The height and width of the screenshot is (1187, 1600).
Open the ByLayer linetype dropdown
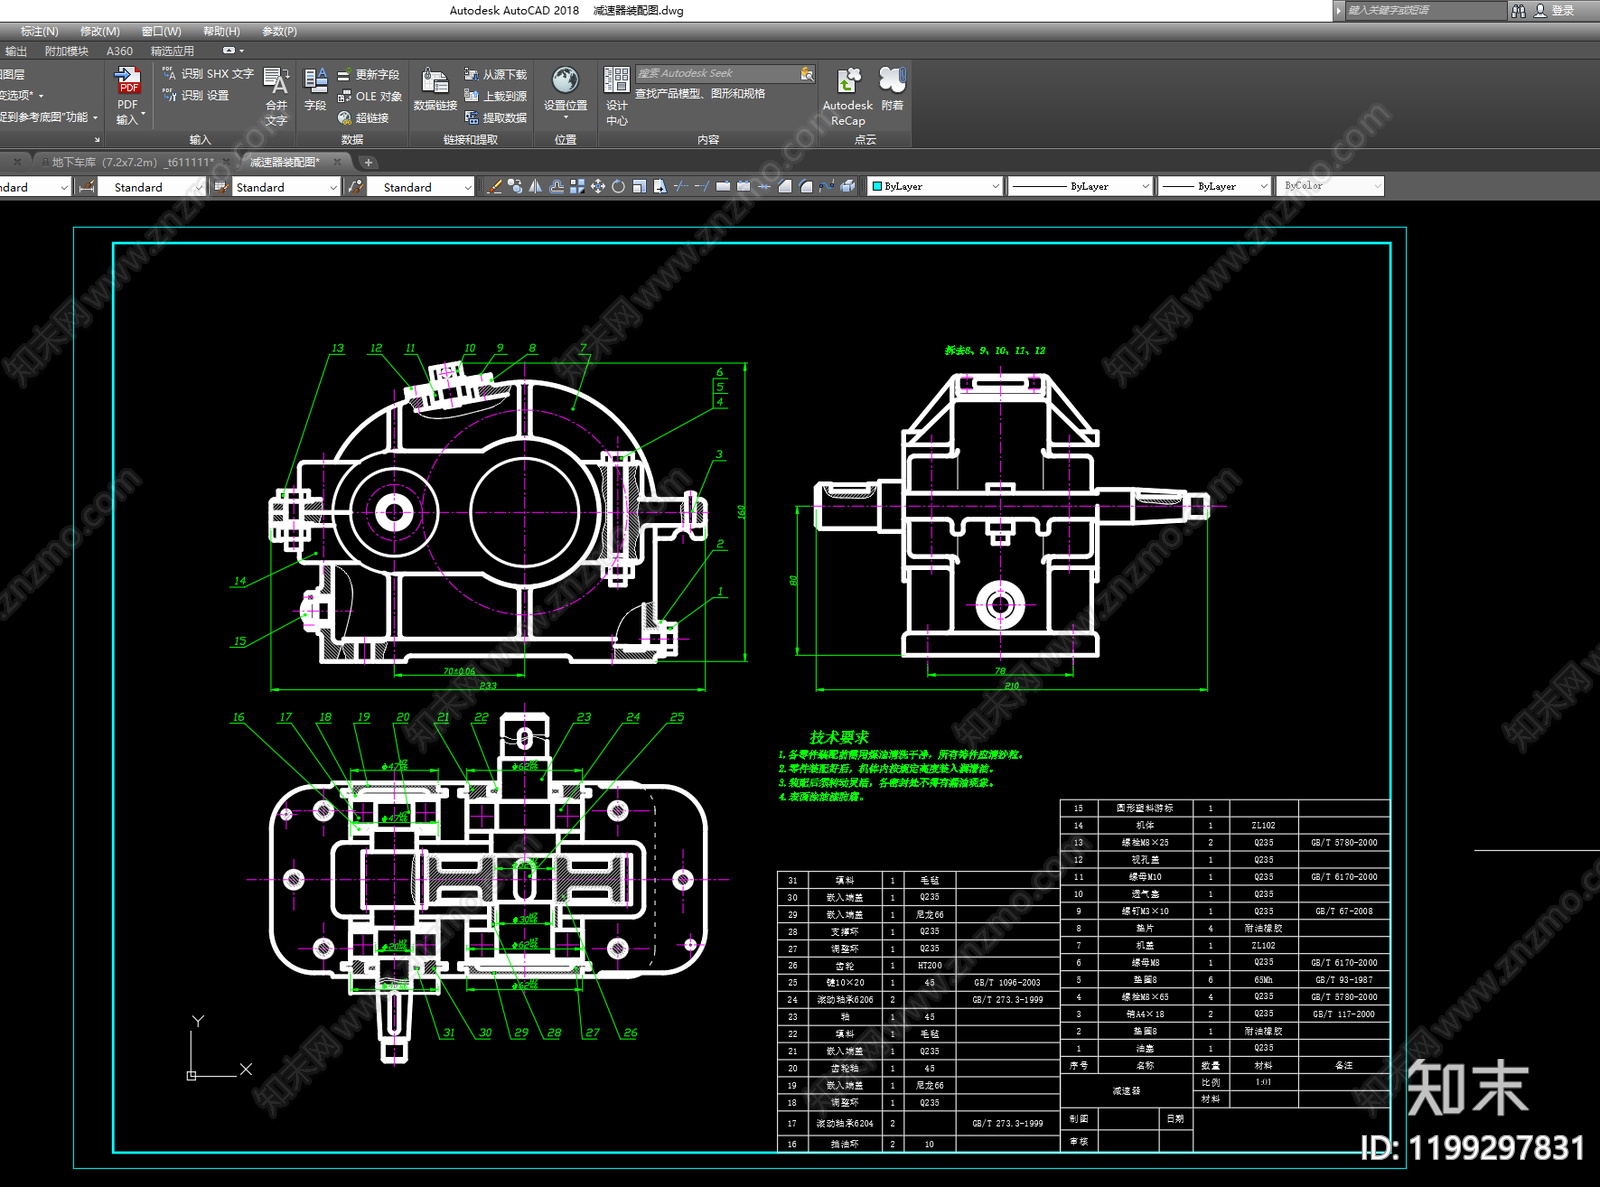[1145, 186]
